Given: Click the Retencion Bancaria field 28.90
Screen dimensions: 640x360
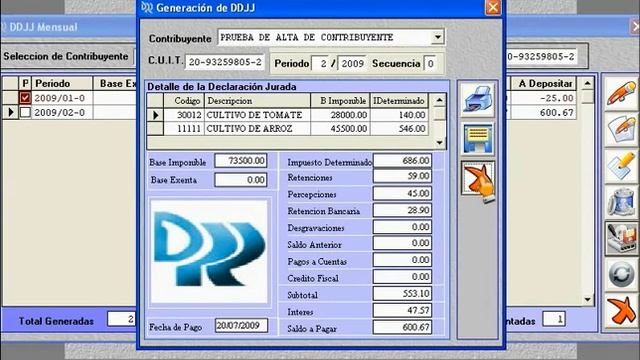Looking at the screenshot, I should 402,210.
